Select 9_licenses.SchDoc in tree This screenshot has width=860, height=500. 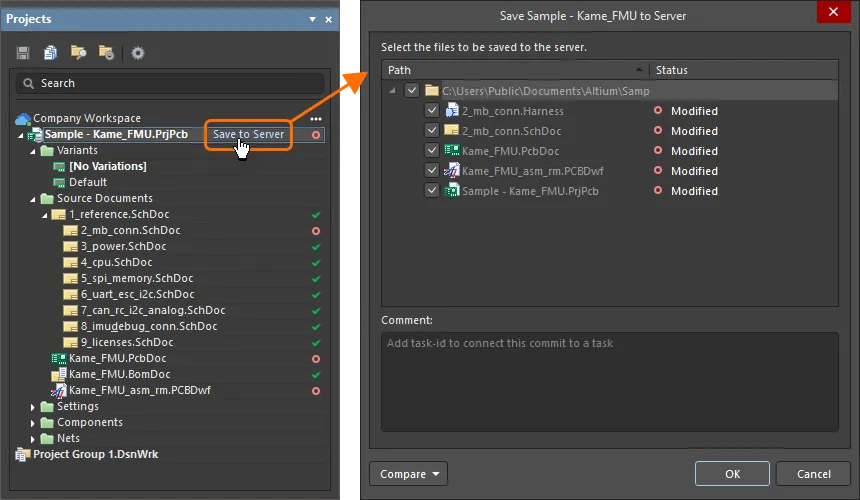tap(127, 342)
